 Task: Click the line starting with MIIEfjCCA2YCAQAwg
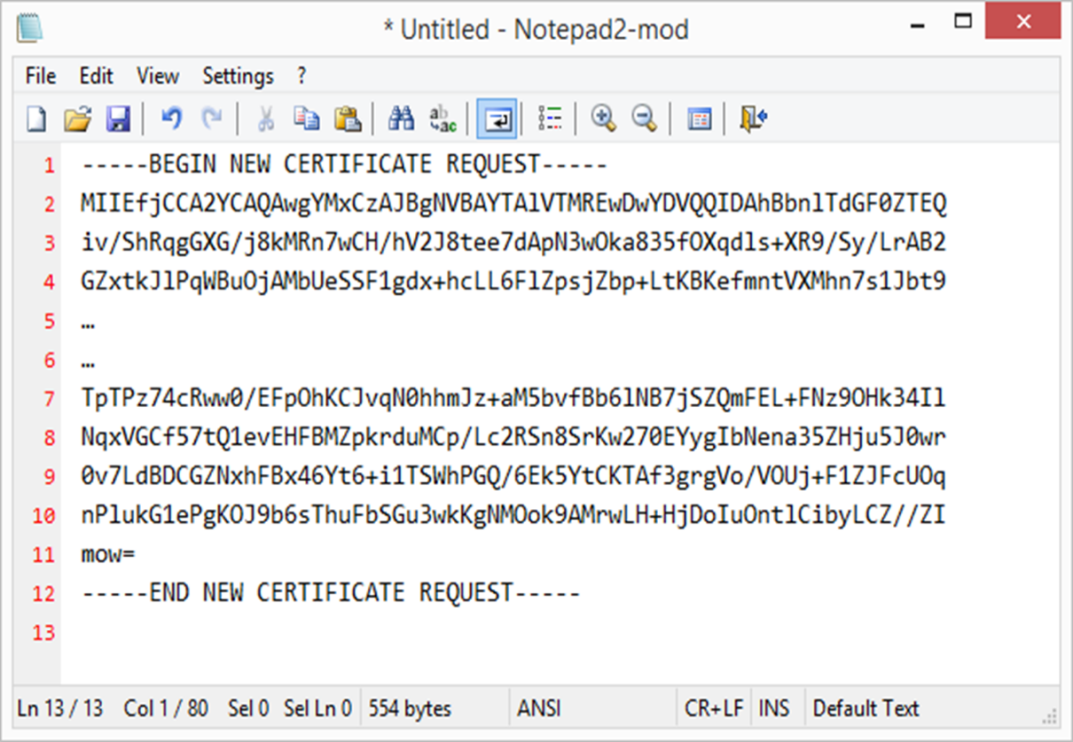pyautogui.click(x=513, y=203)
